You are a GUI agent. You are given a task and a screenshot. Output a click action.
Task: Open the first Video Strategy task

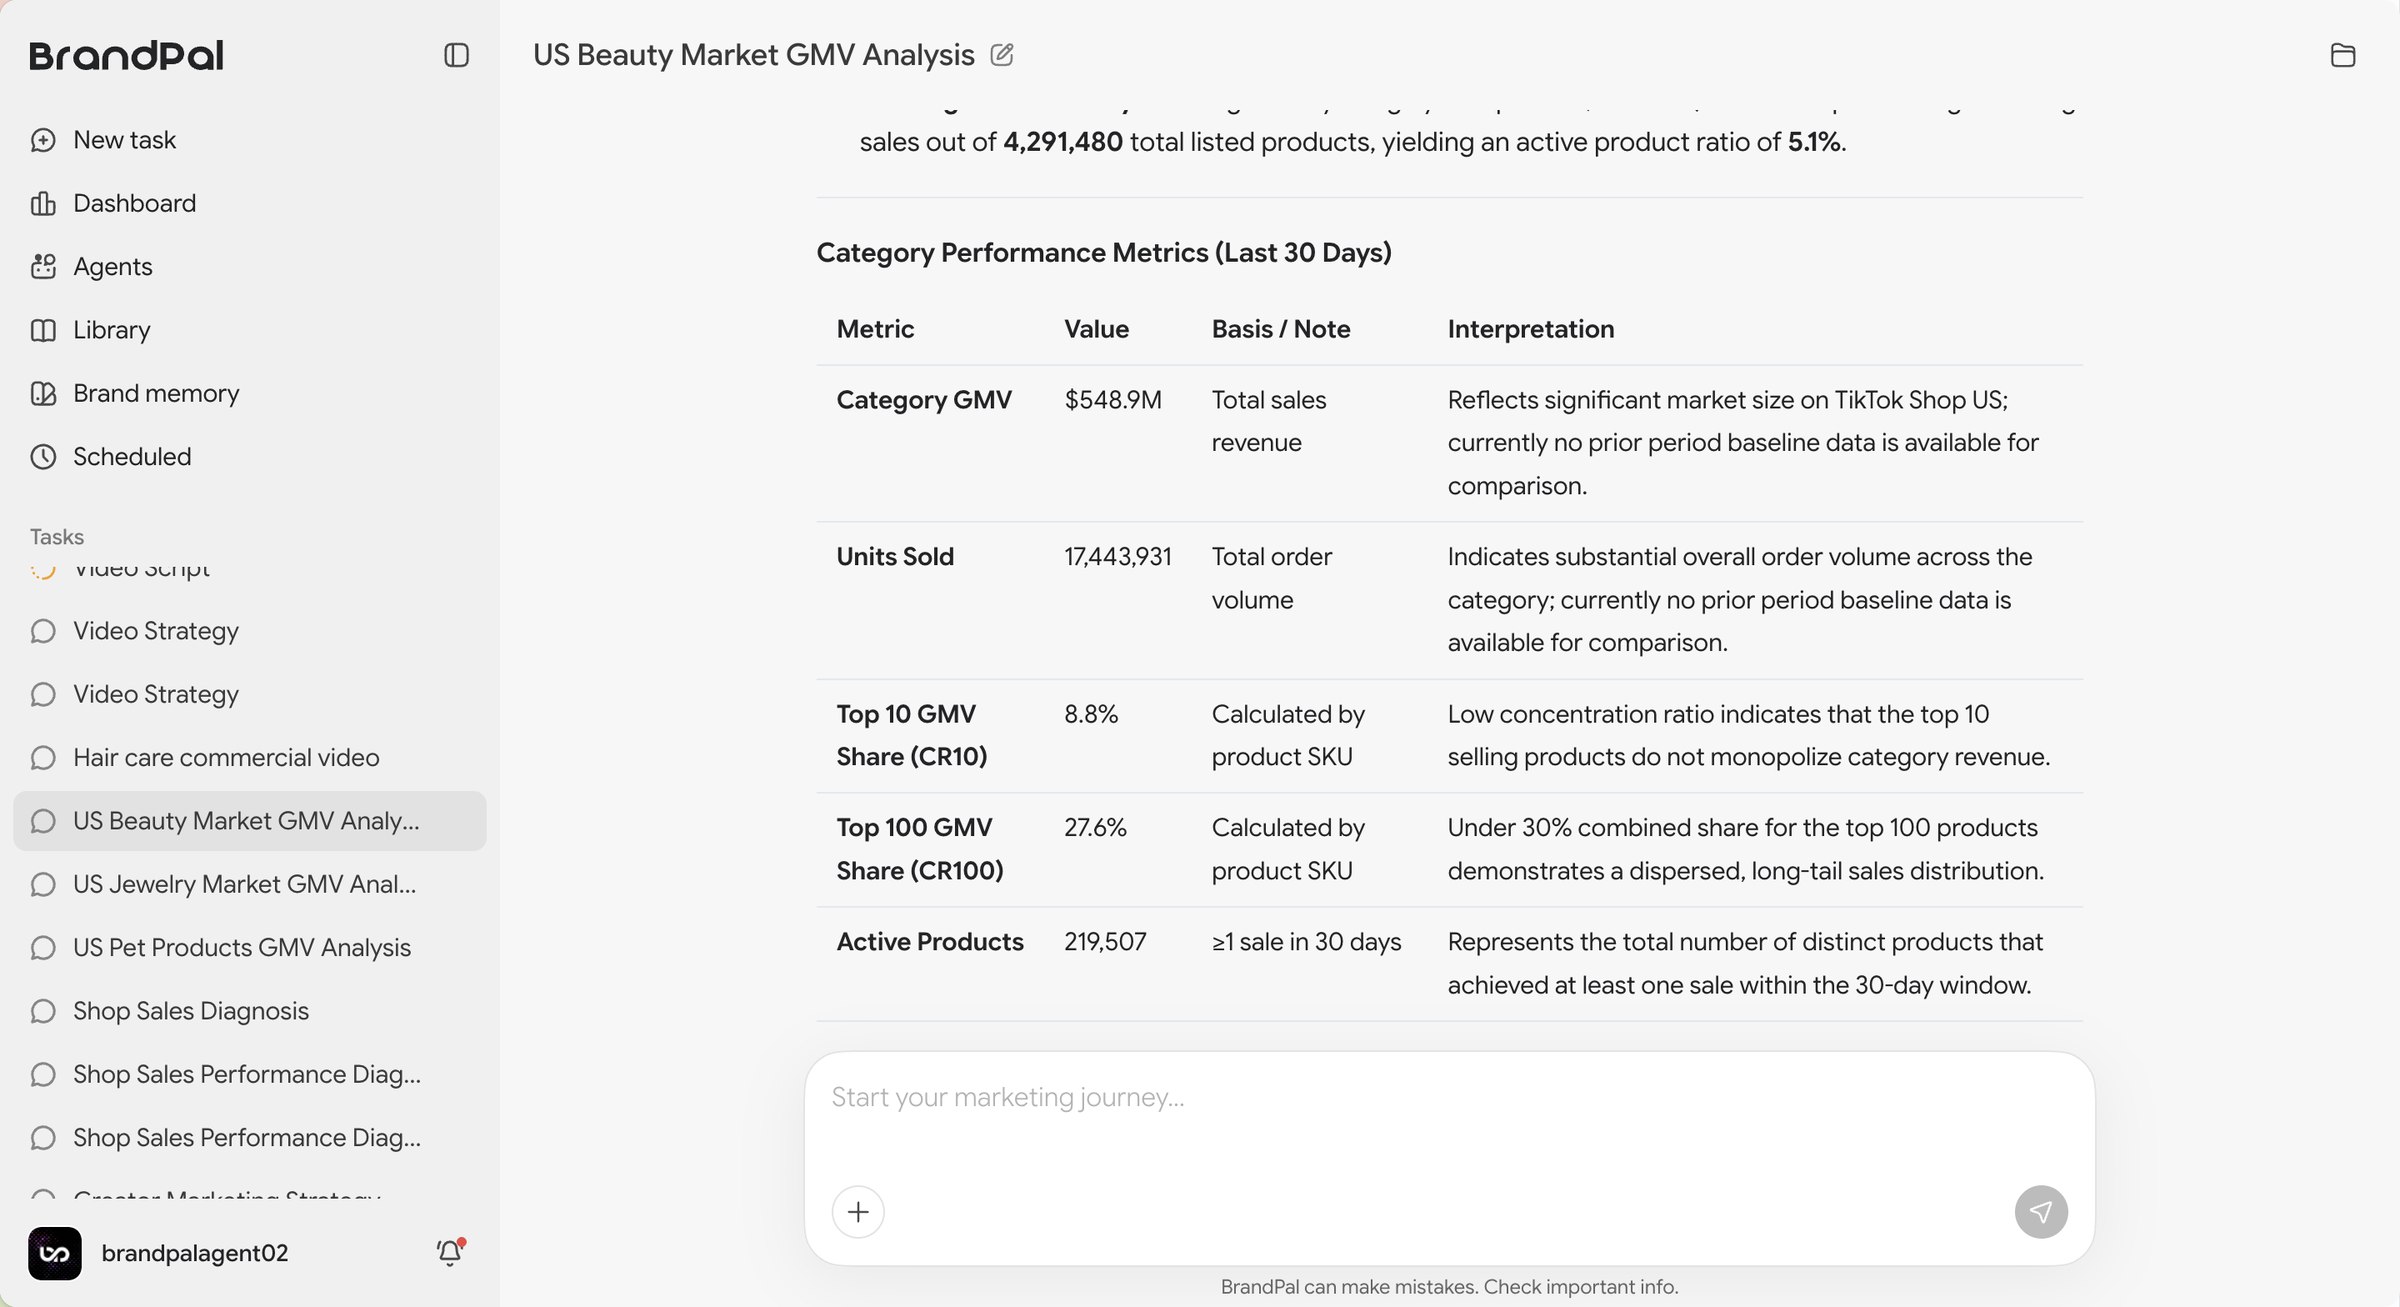click(250, 631)
